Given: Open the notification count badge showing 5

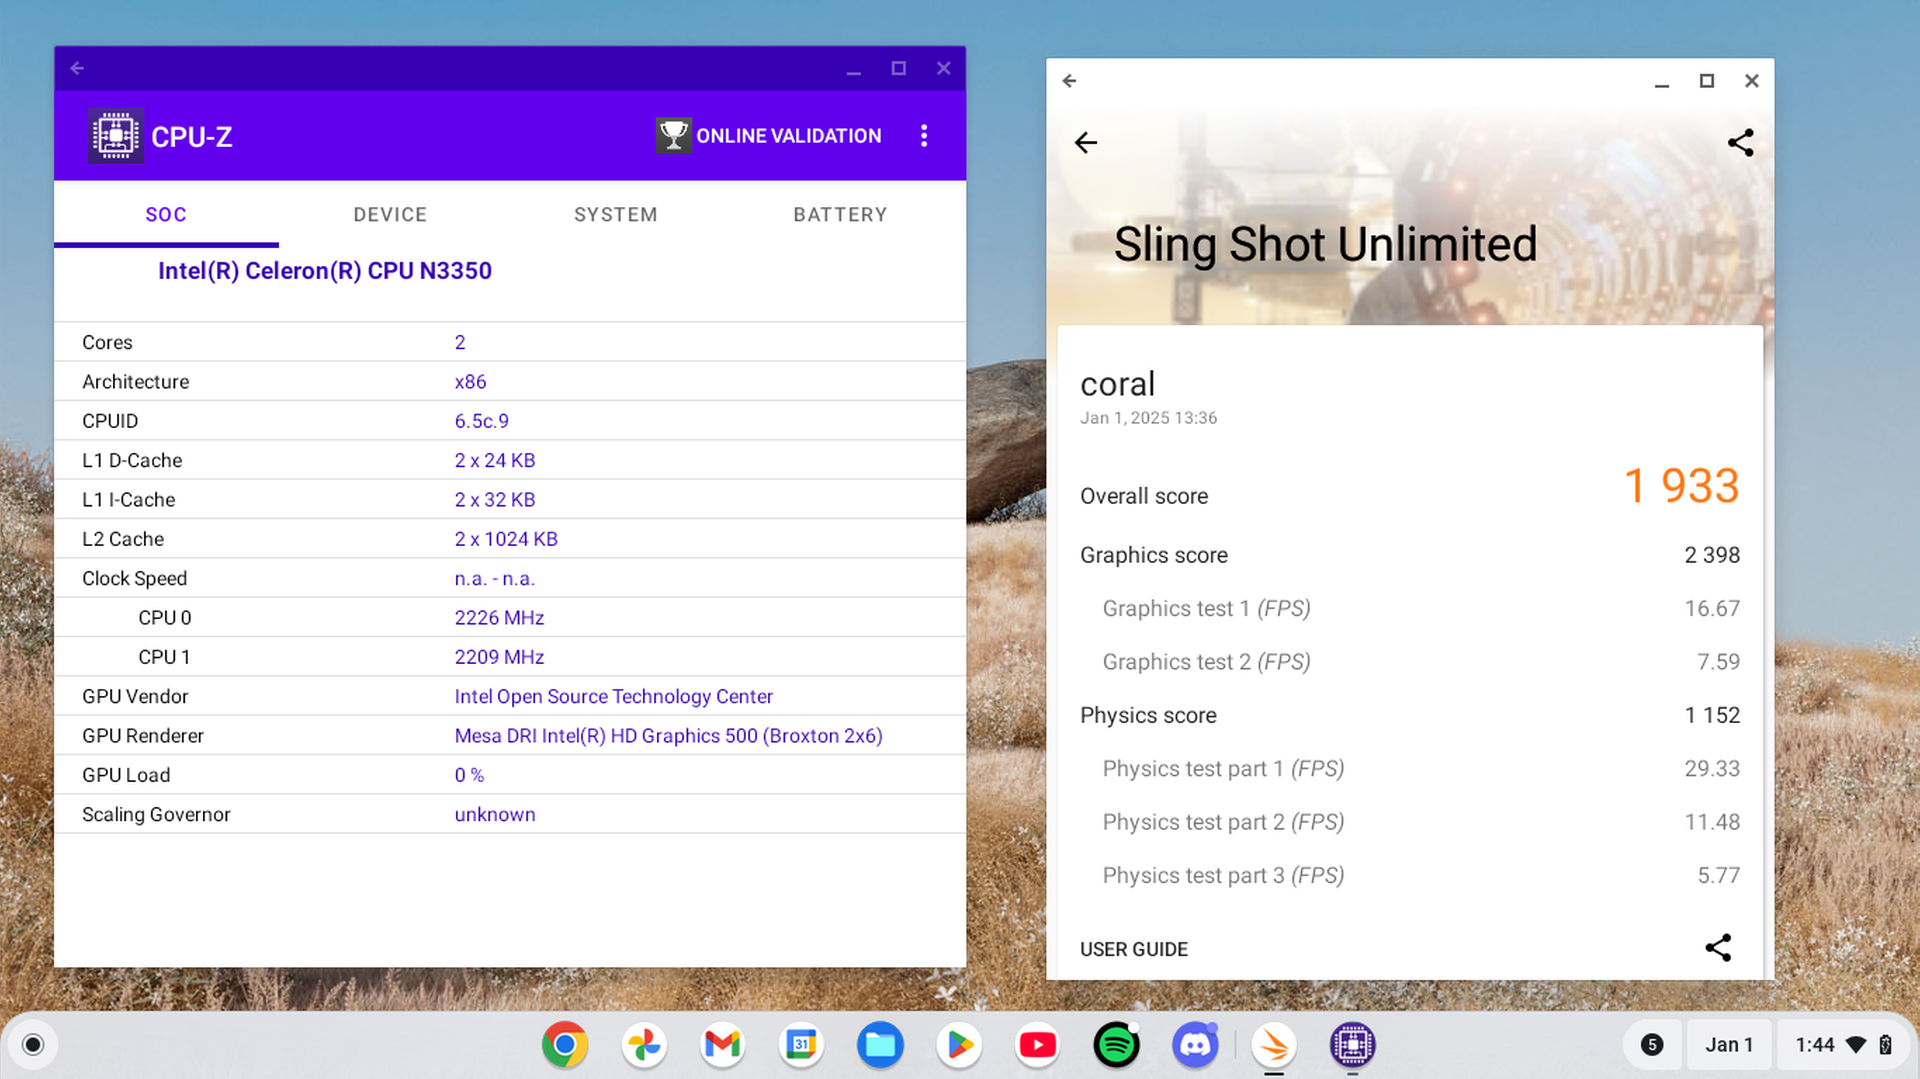Looking at the screenshot, I should [1652, 1045].
